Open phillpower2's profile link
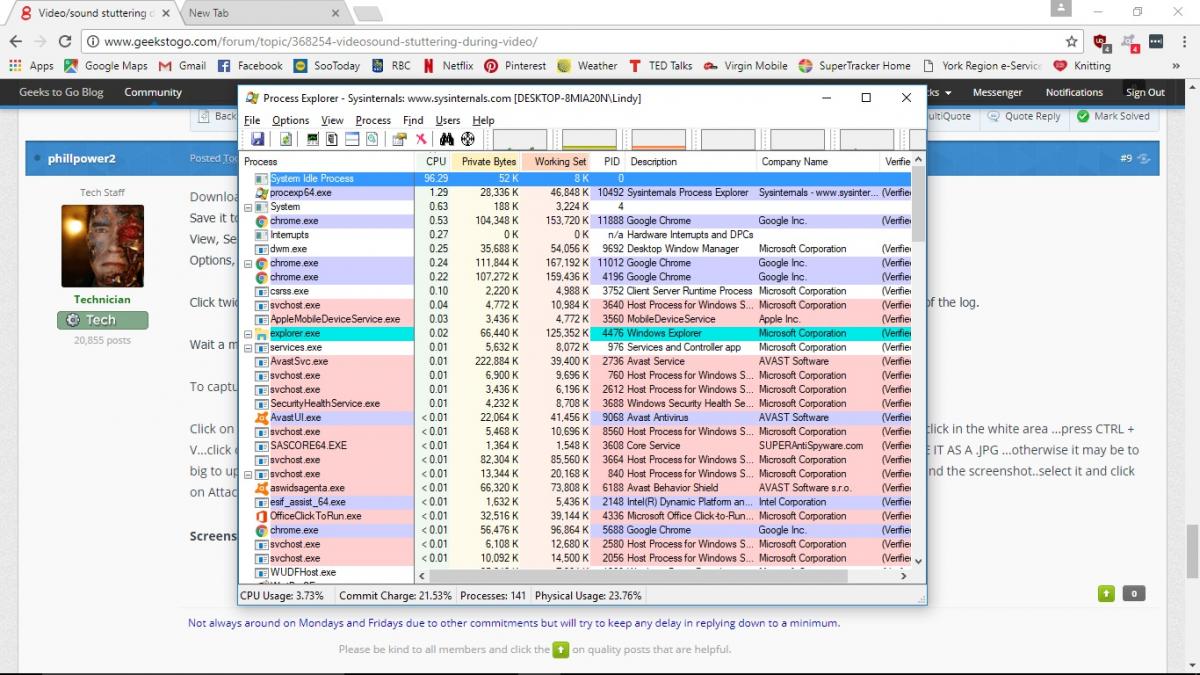Screen dimensions: 1200x675 pyautogui.click(x=82, y=158)
